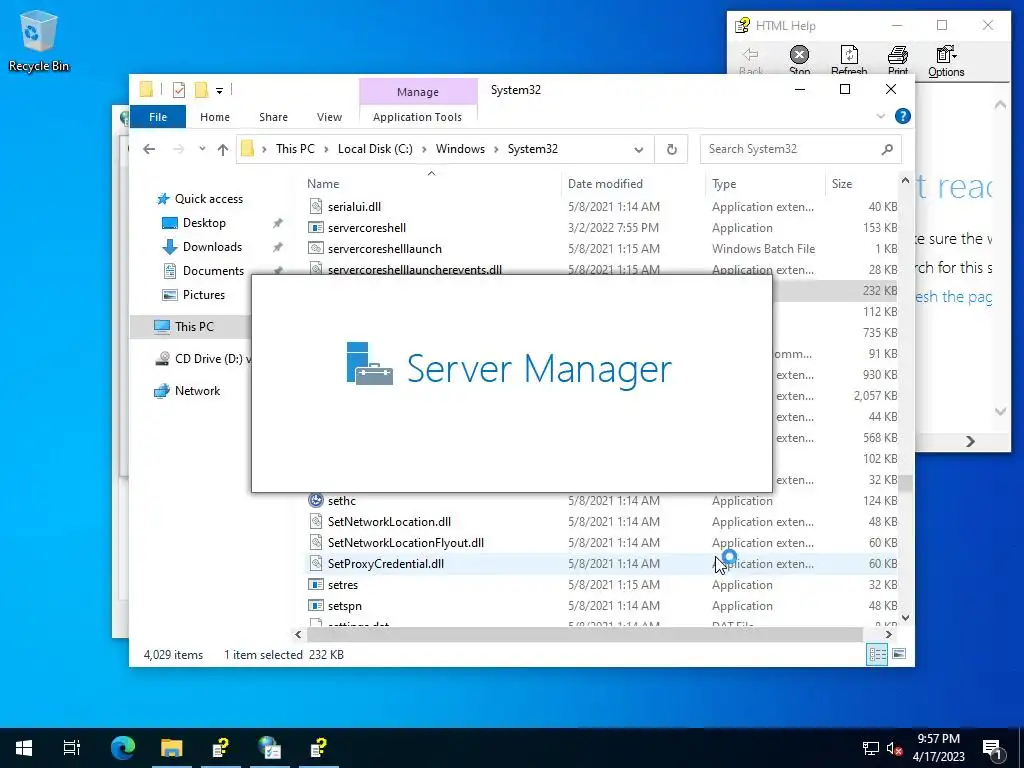This screenshot has width=1024, height=768.
Task: Open Desktop in the navigation pane
Action: [204, 223]
